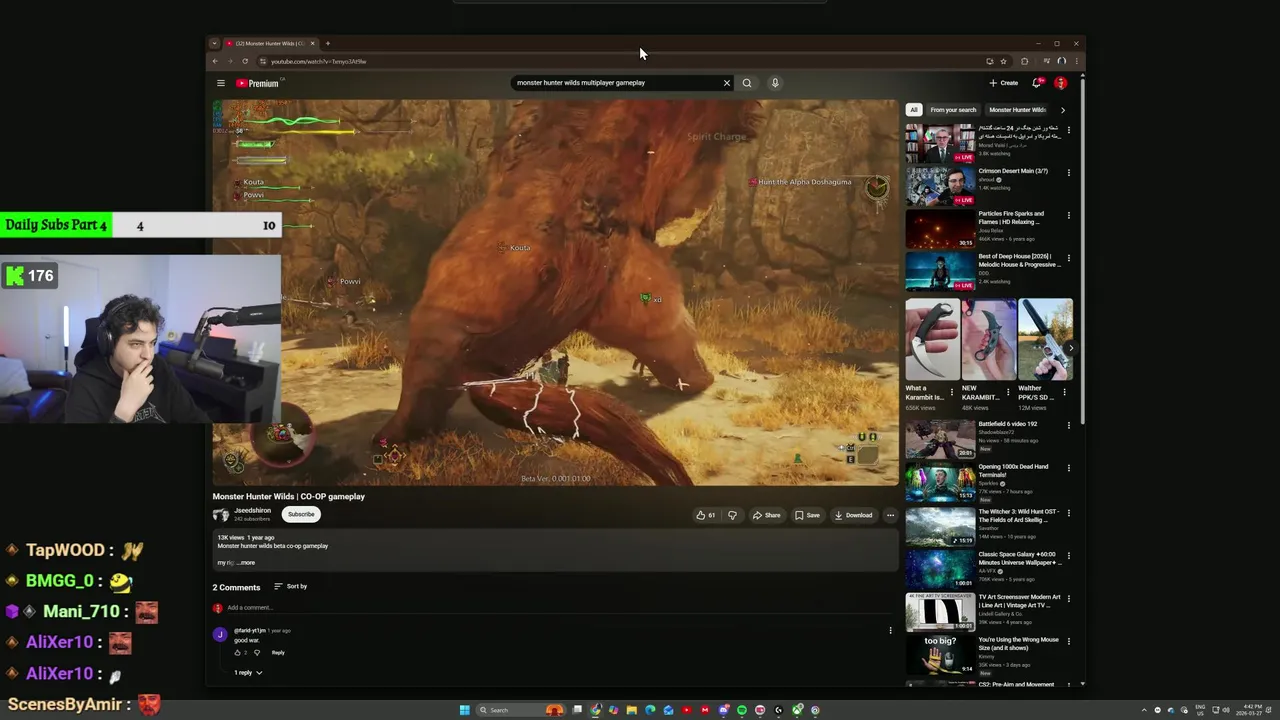Show more filter chips with right chevron
1280x720 pixels.
(1063, 110)
